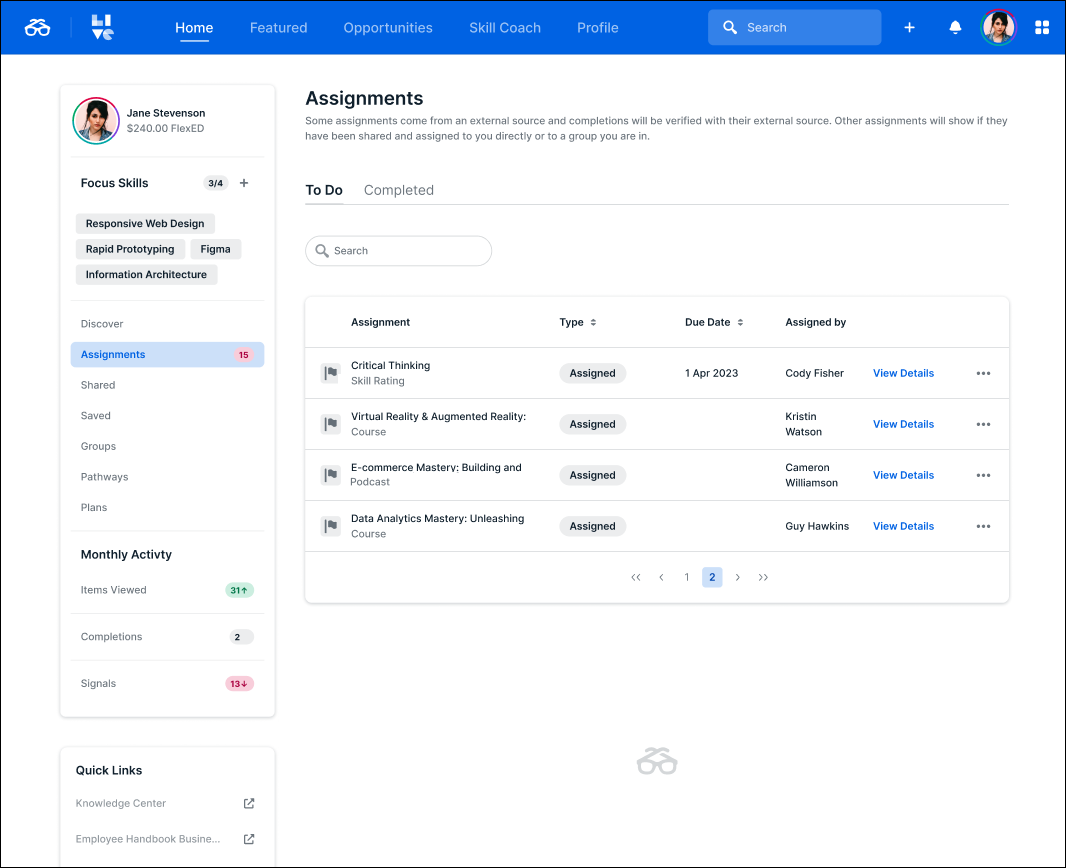Open the Skill Coach menu item
The height and width of the screenshot is (868, 1066).
click(505, 27)
